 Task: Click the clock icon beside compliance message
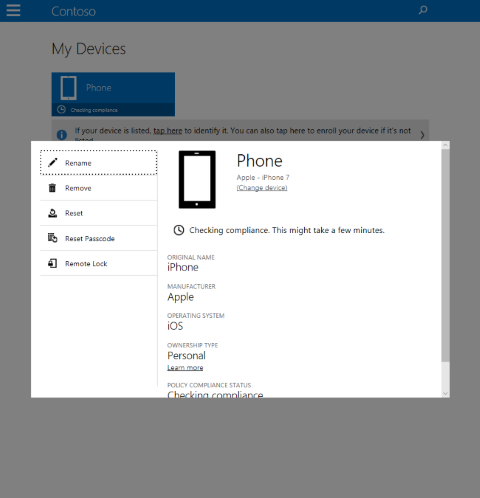[x=179, y=230]
